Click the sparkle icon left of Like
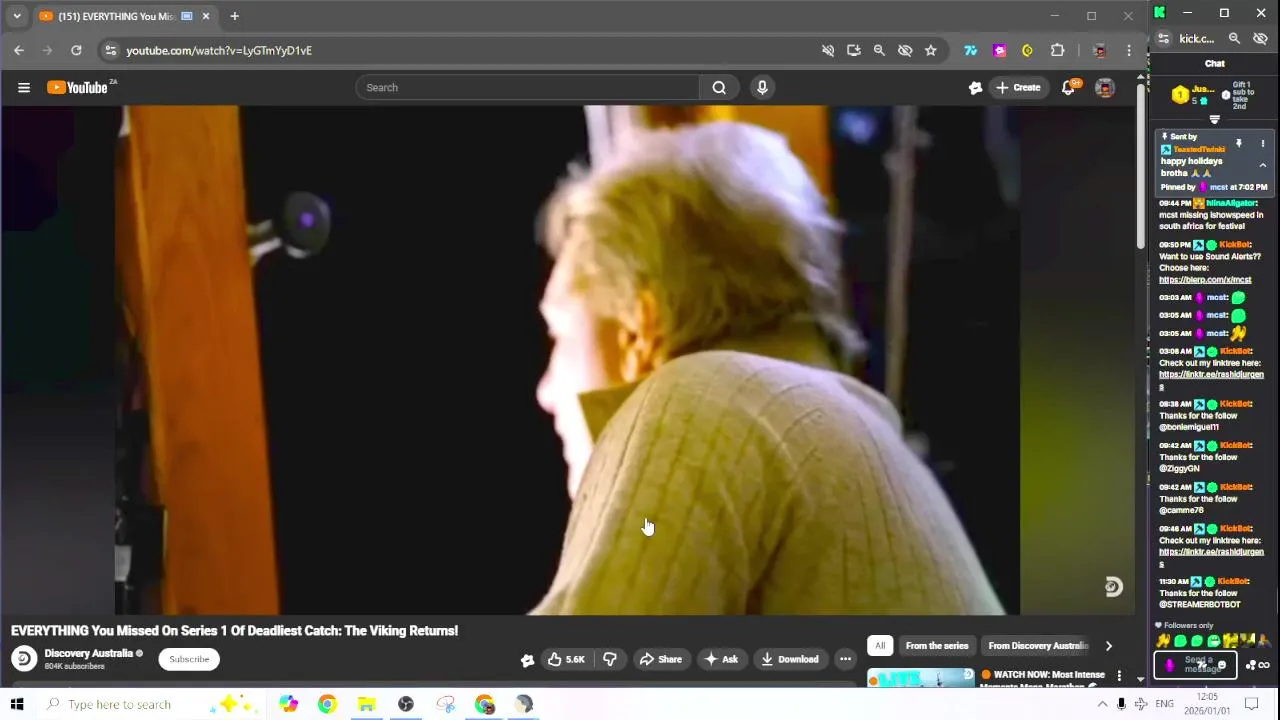1280x720 pixels. tap(528, 659)
